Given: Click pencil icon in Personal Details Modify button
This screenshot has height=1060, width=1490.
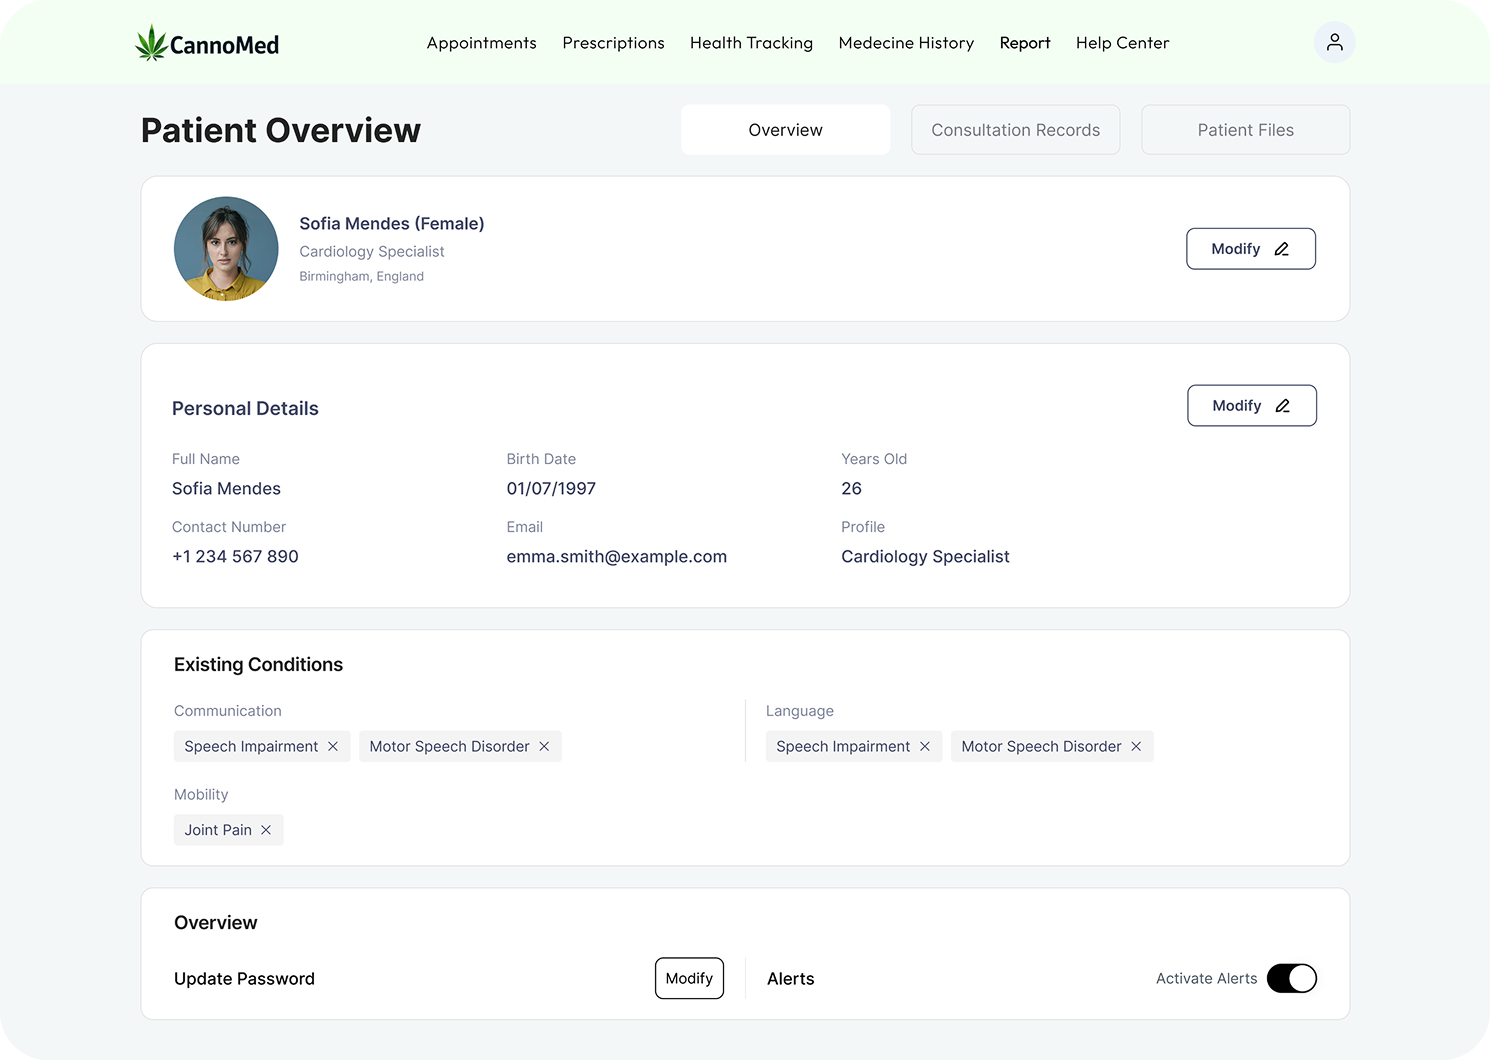Looking at the screenshot, I should click(1282, 406).
